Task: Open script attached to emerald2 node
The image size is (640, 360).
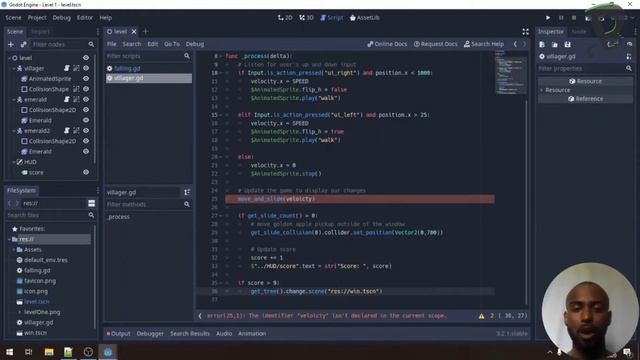Action: pos(67,131)
